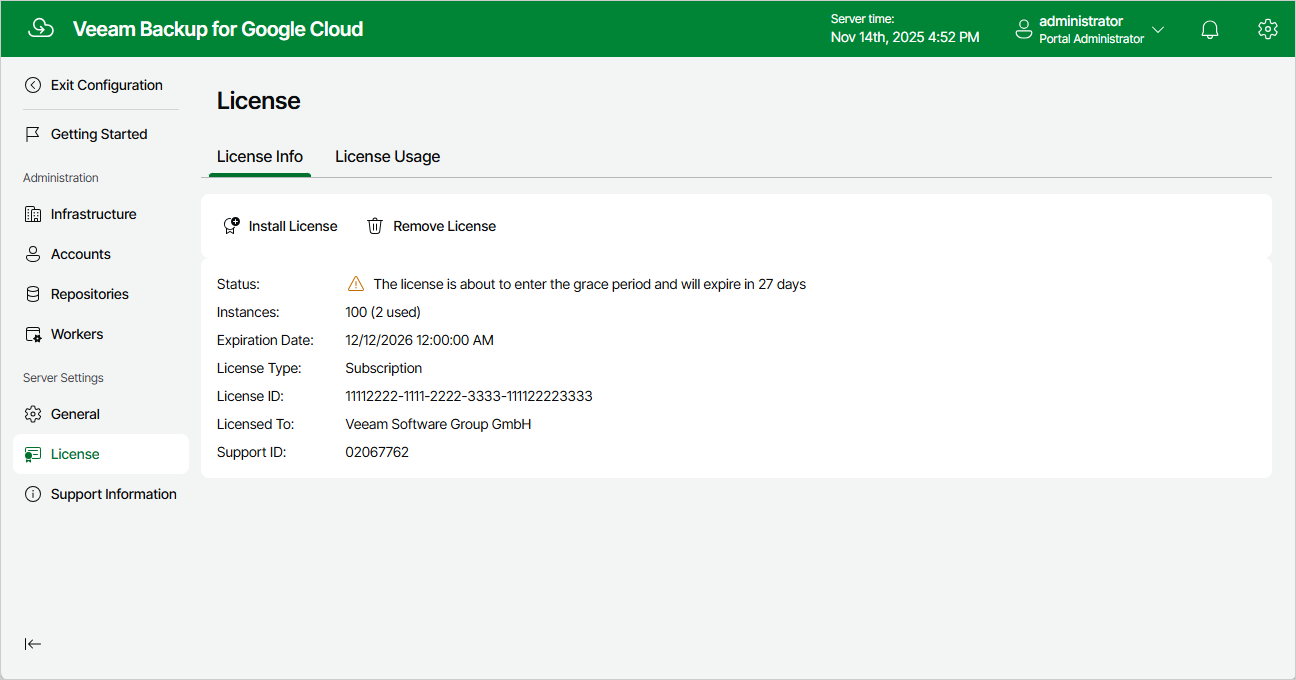The width and height of the screenshot is (1296, 680).
Task: Click the Support Information info icon
Action: [x=33, y=494]
